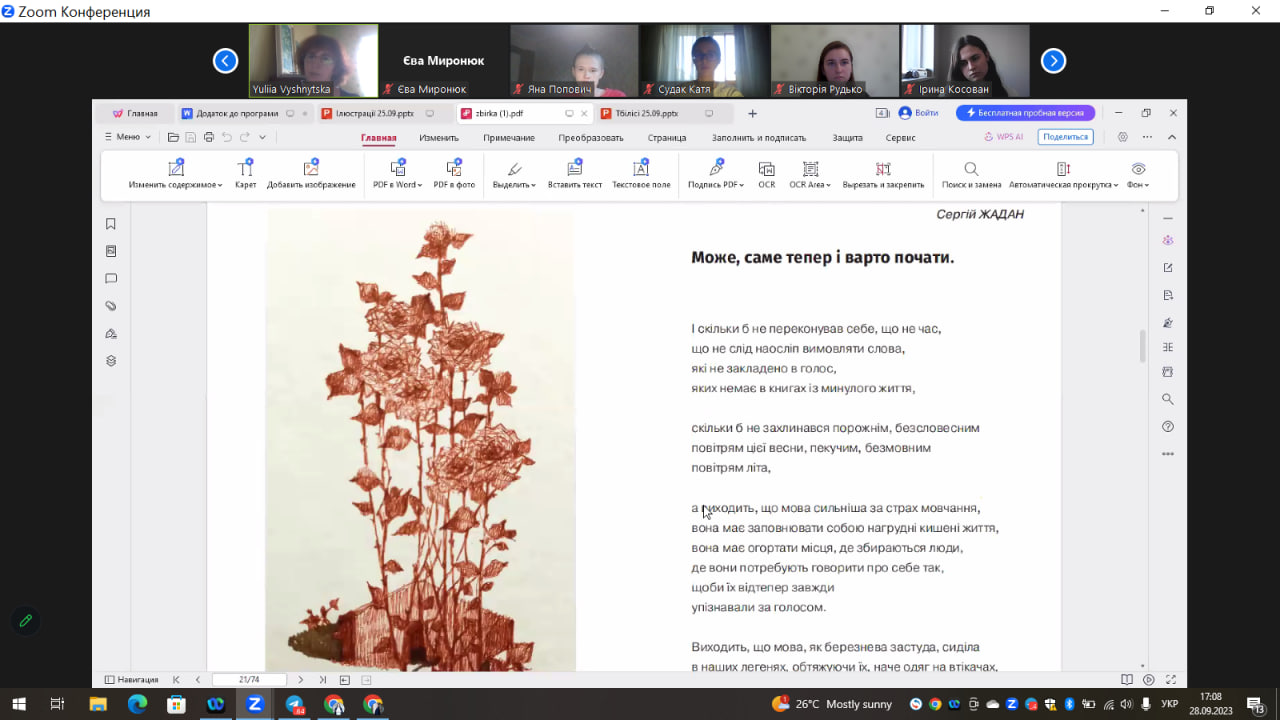This screenshot has height=720, width=1280.
Task: Click the Crop and Pin (Вырезать и закрепить) tool
Action: tap(882, 170)
